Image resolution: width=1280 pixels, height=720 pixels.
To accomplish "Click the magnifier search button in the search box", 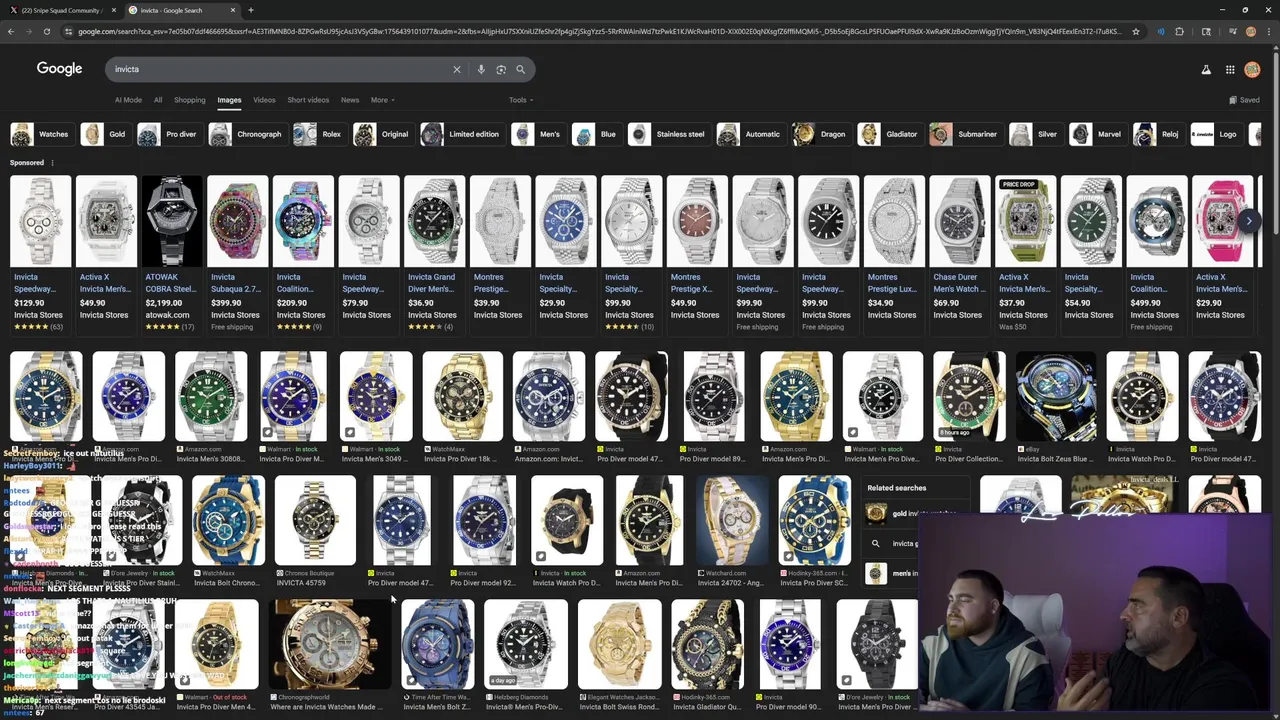I will 520,69.
